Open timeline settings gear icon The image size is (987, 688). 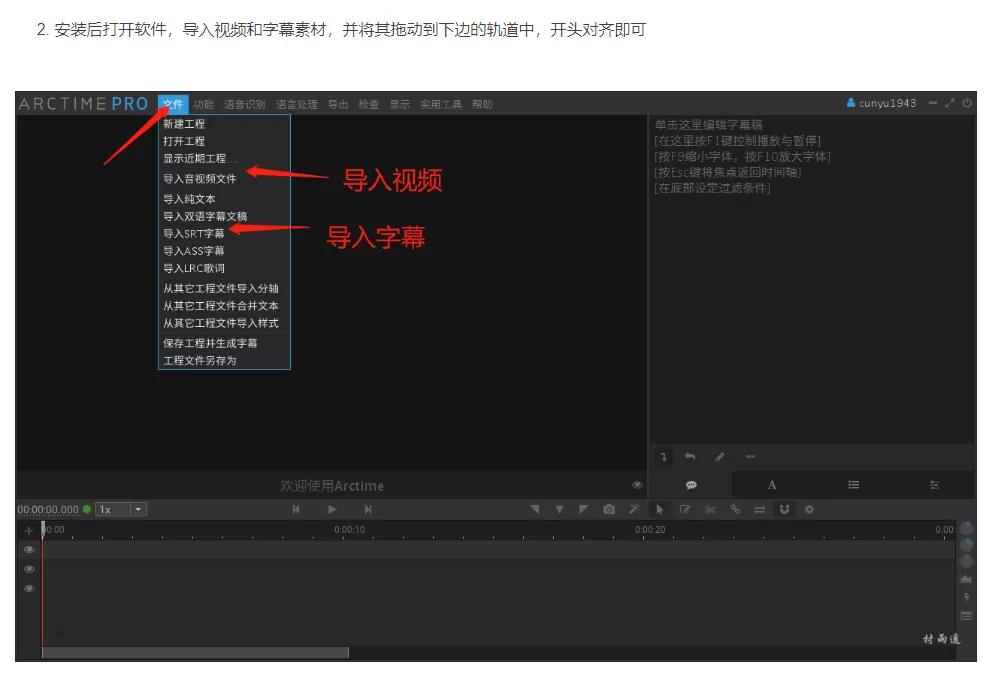(x=809, y=509)
